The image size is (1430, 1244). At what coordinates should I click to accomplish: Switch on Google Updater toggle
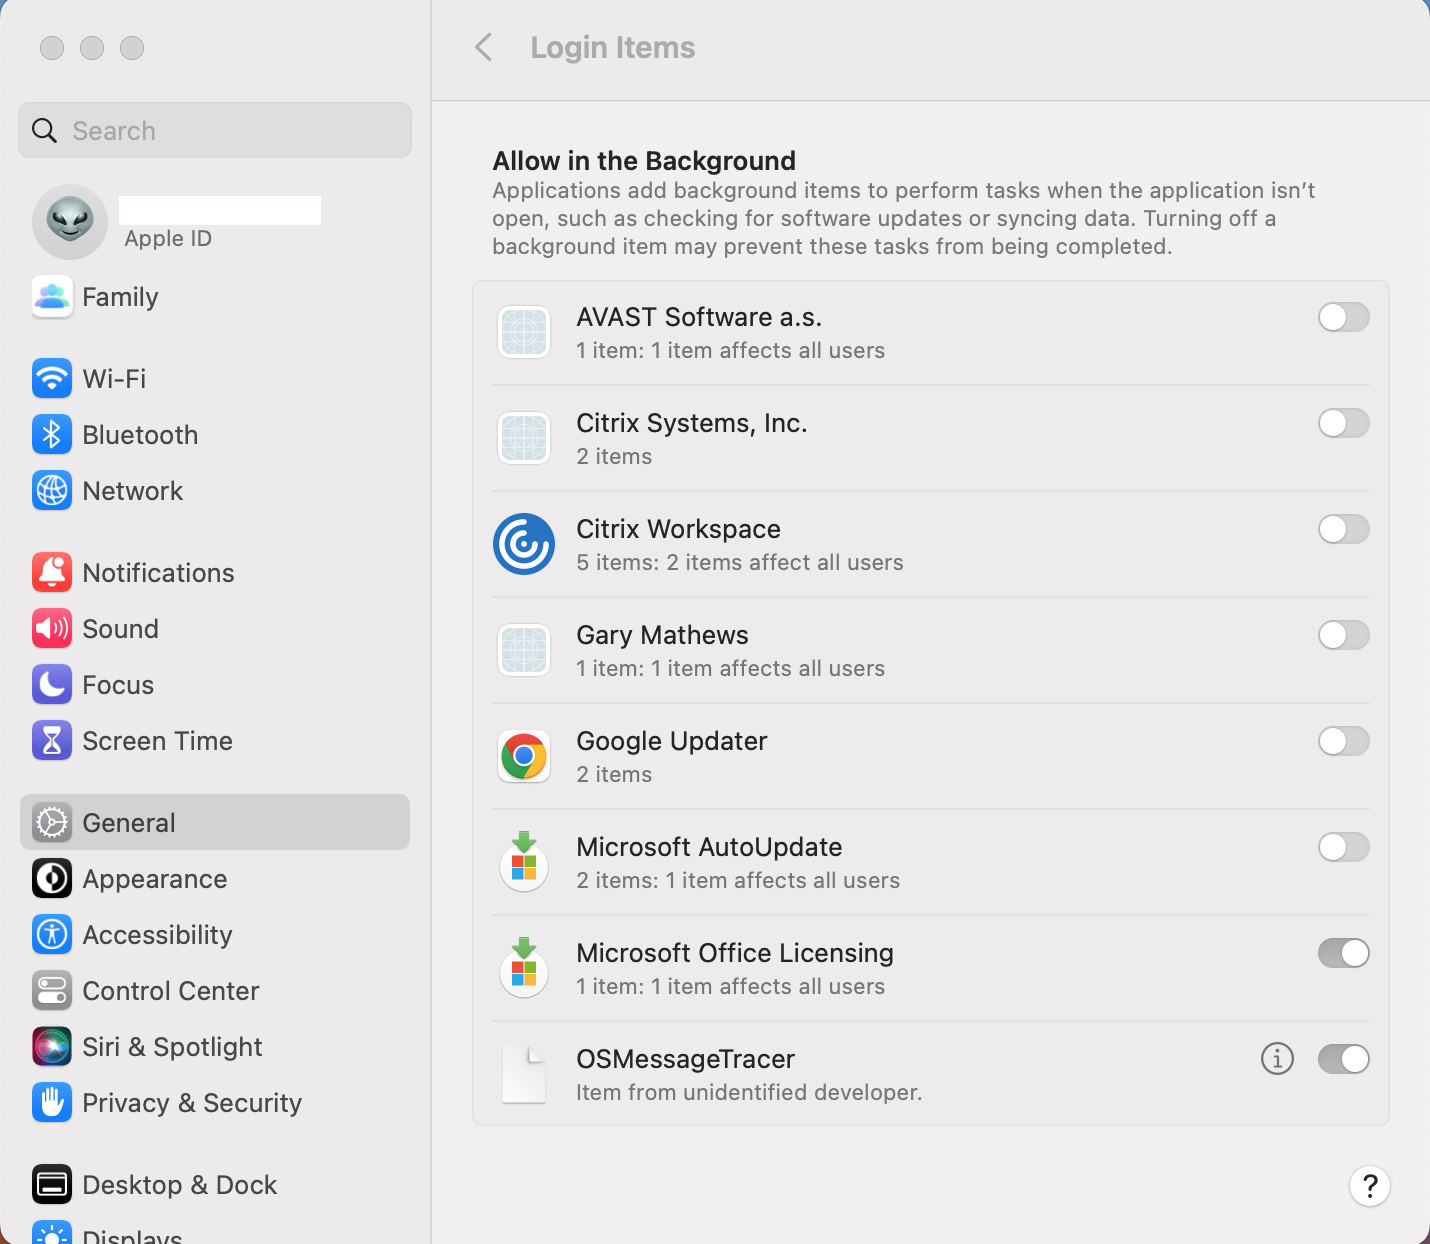1344,741
